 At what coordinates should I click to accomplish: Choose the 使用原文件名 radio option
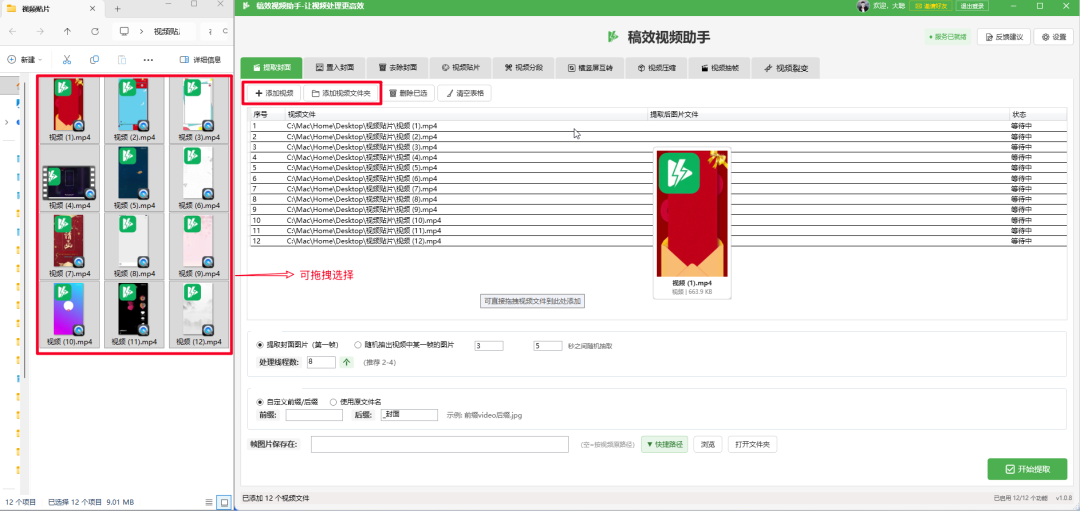[x=333, y=401]
